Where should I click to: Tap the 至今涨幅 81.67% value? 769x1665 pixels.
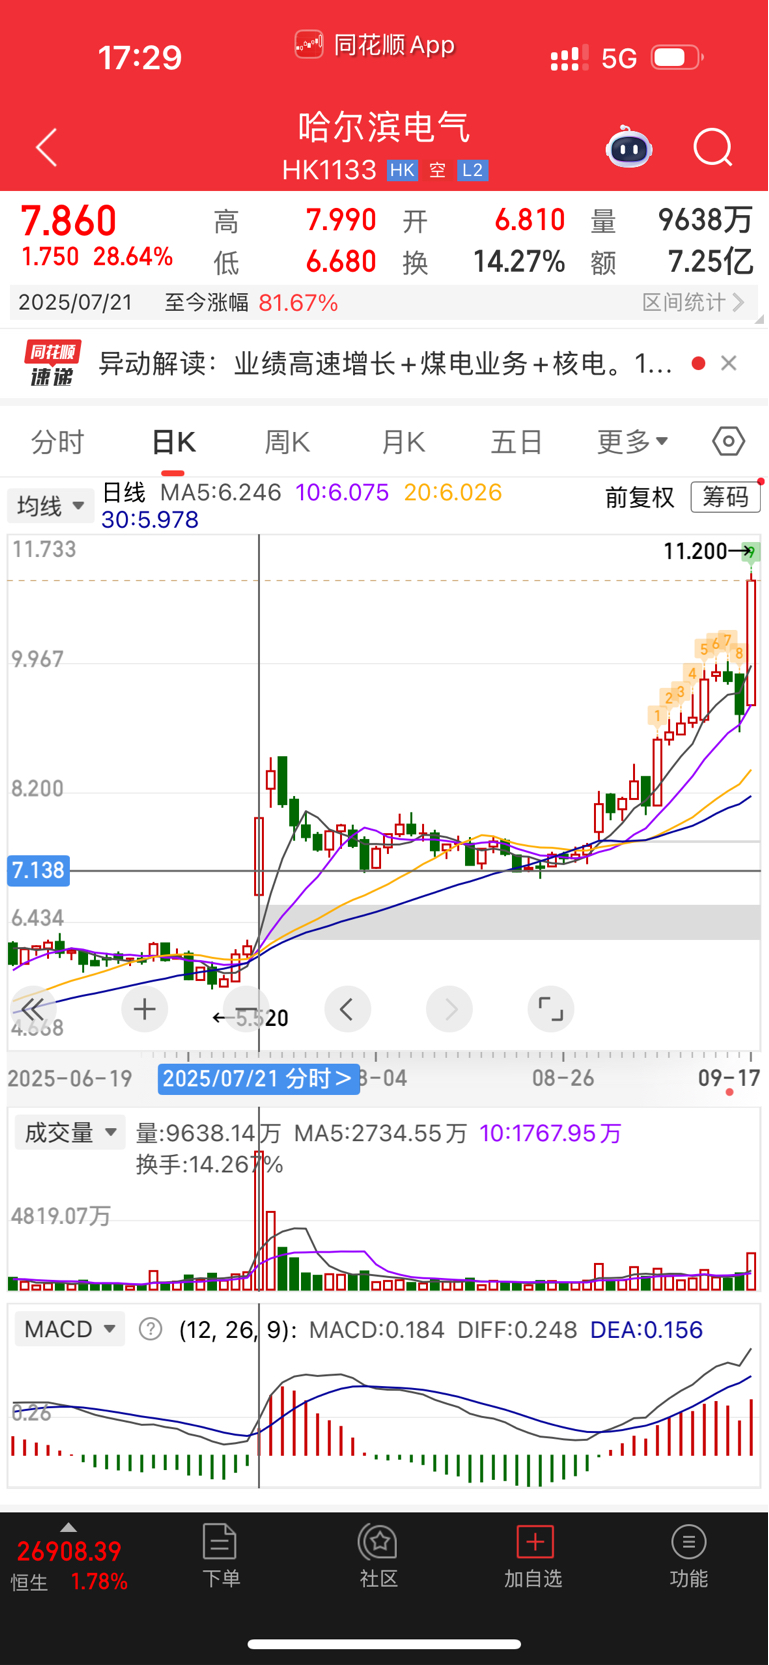tap(298, 302)
